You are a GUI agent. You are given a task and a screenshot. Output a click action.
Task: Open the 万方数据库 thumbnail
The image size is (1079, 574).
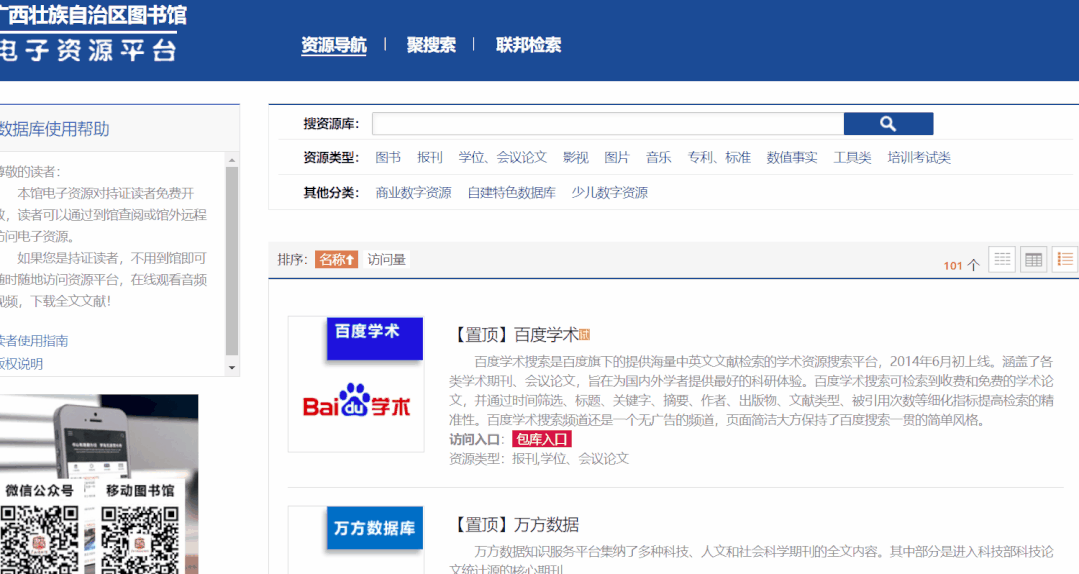[356, 540]
